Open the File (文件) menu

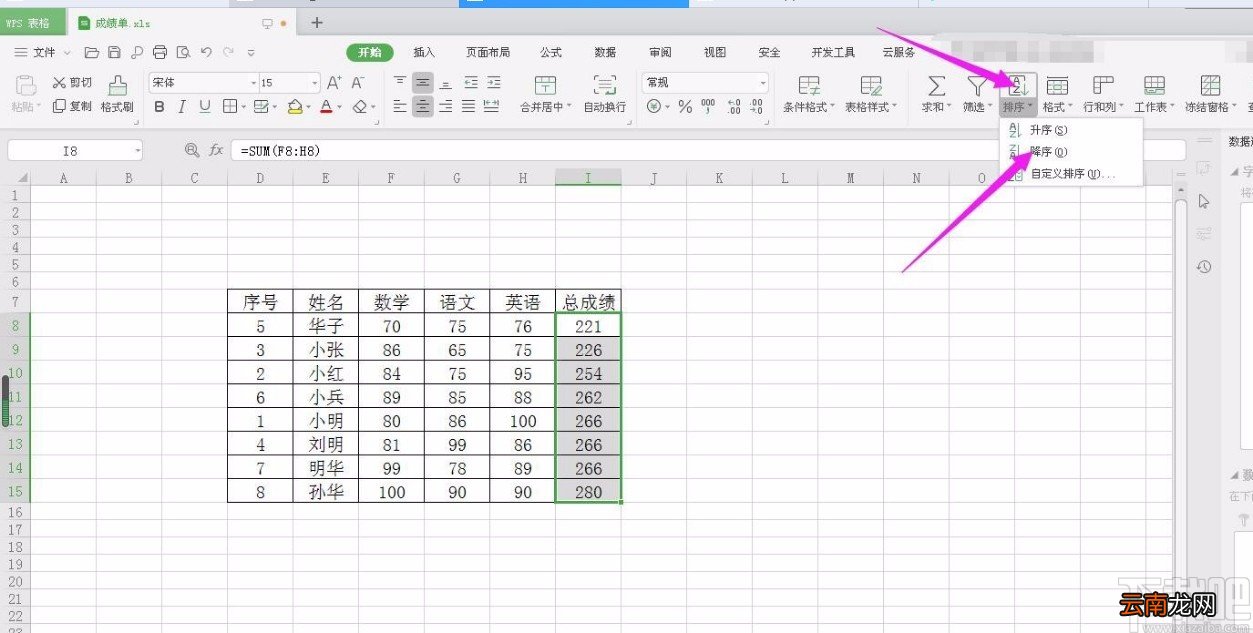(43, 52)
